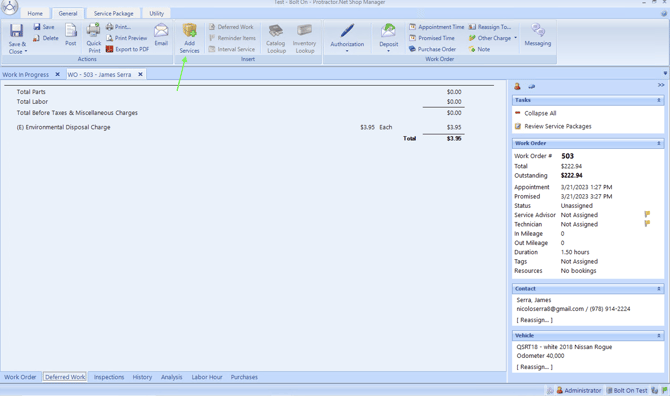Click flag icon next to Service Advisor
The image size is (670, 396).
tap(647, 214)
